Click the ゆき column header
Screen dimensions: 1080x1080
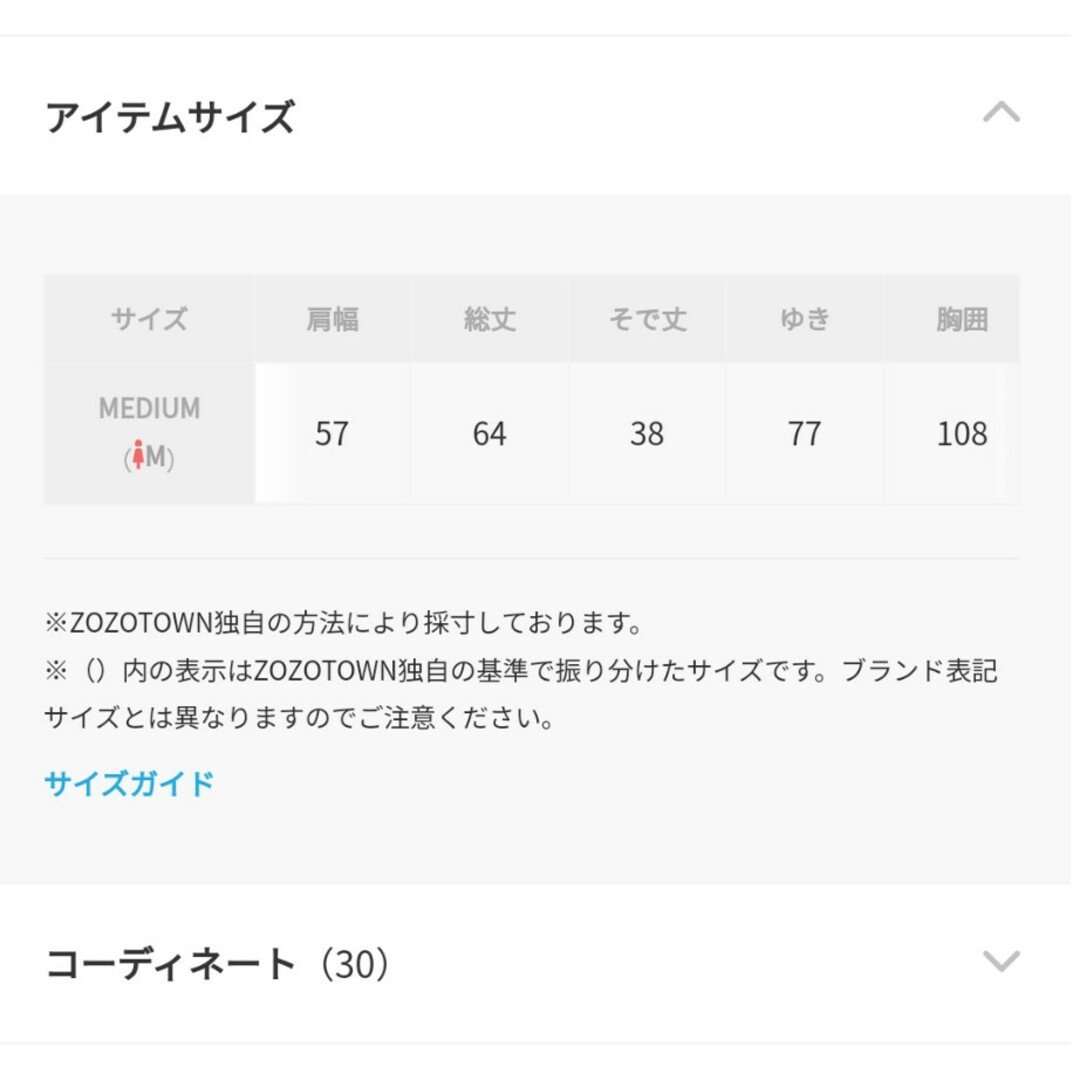pos(804,319)
